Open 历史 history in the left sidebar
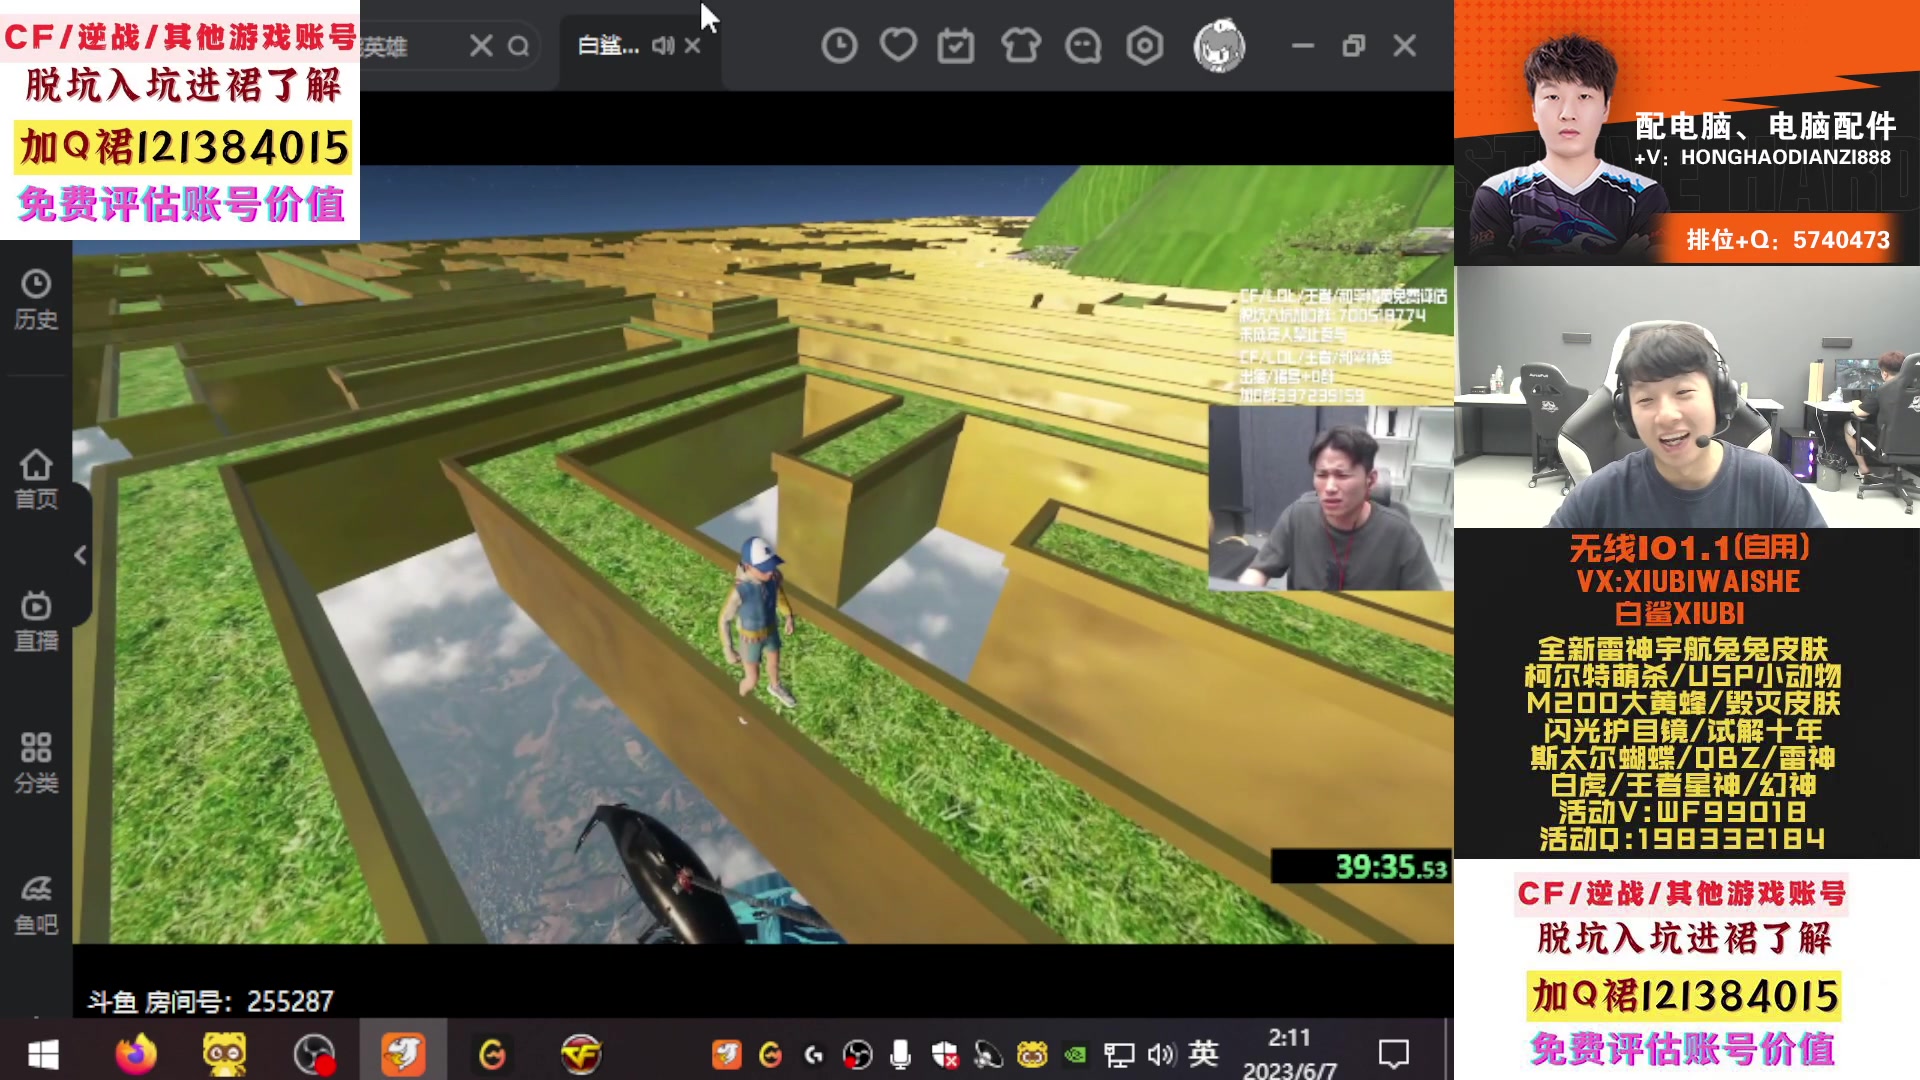The image size is (1920, 1080). (x=36, y=300)
